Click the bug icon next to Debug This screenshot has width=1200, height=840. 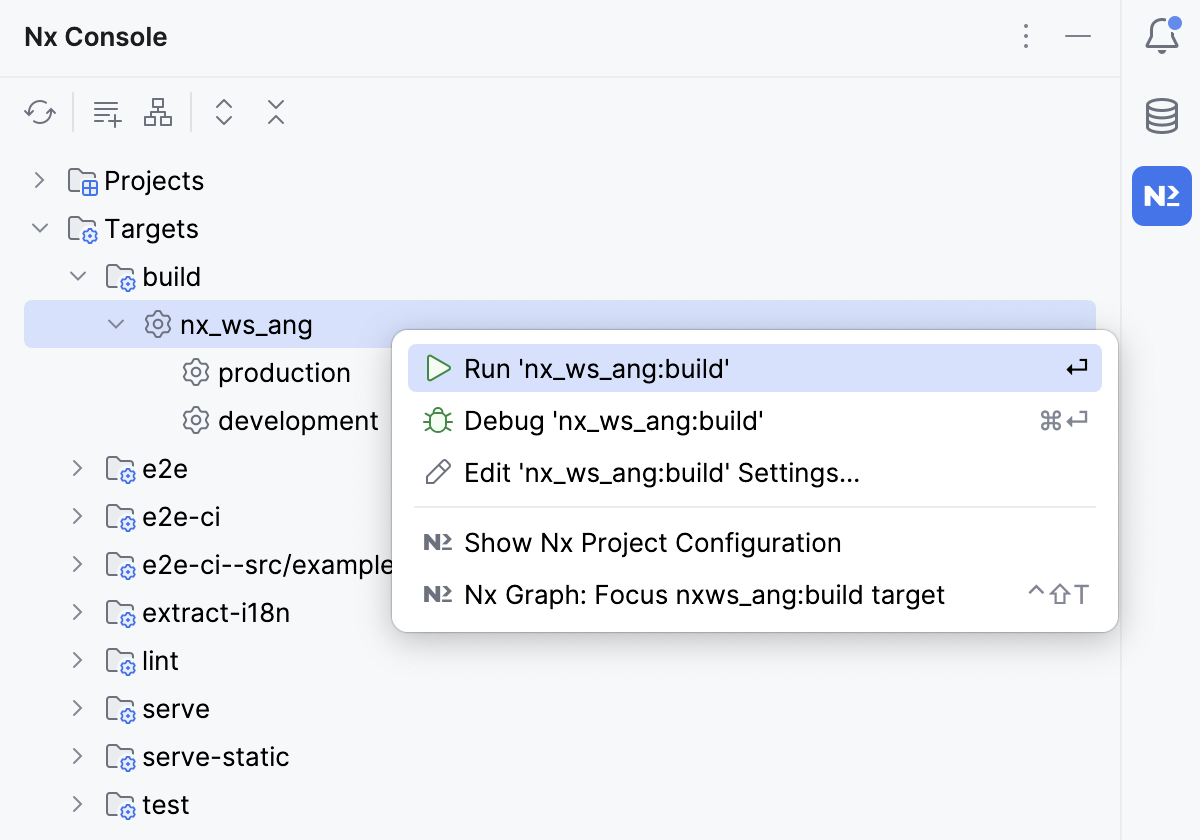pyautogui.click(x=438, y=420)
